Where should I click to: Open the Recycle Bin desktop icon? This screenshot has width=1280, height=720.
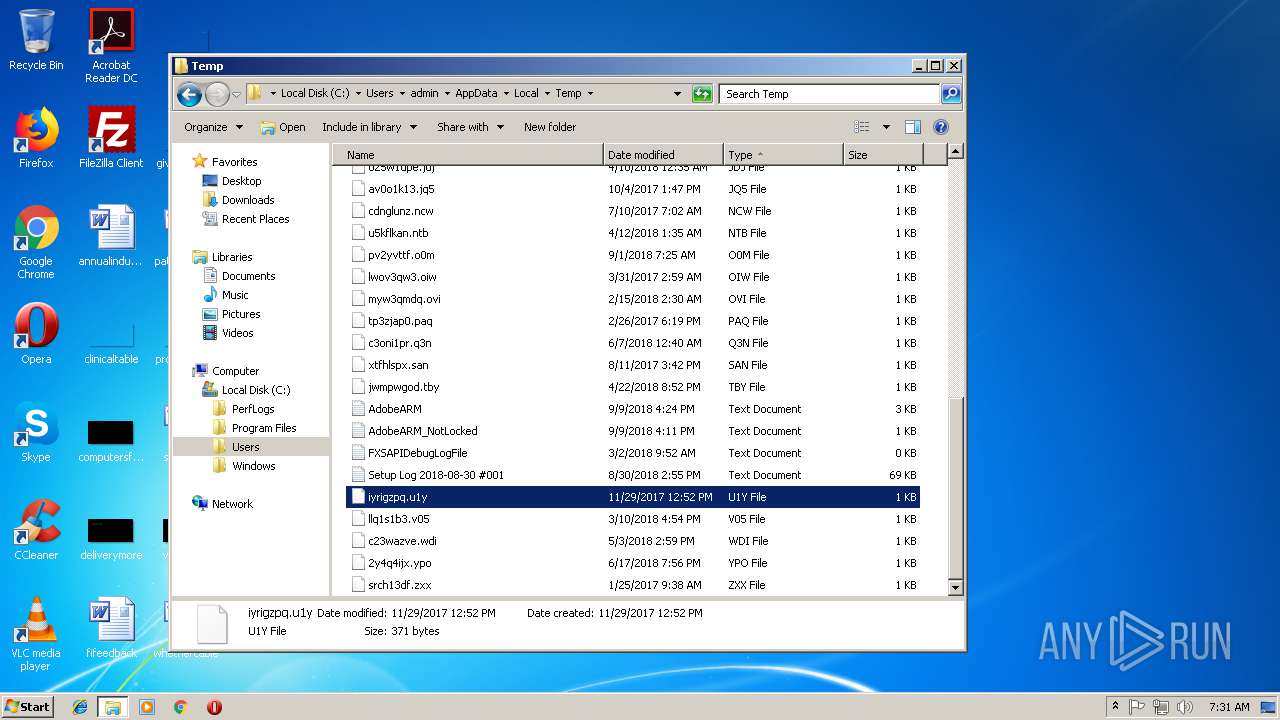36,41
